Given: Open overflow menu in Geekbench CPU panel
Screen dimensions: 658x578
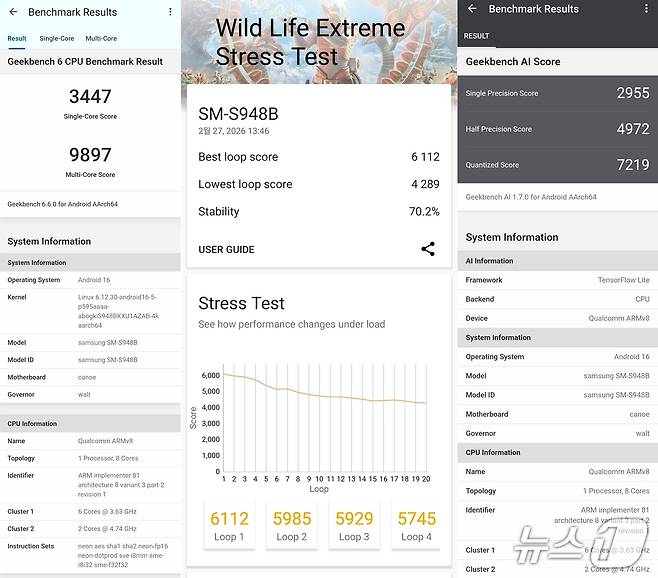Looking at the screenshot, I should [170, 12].
